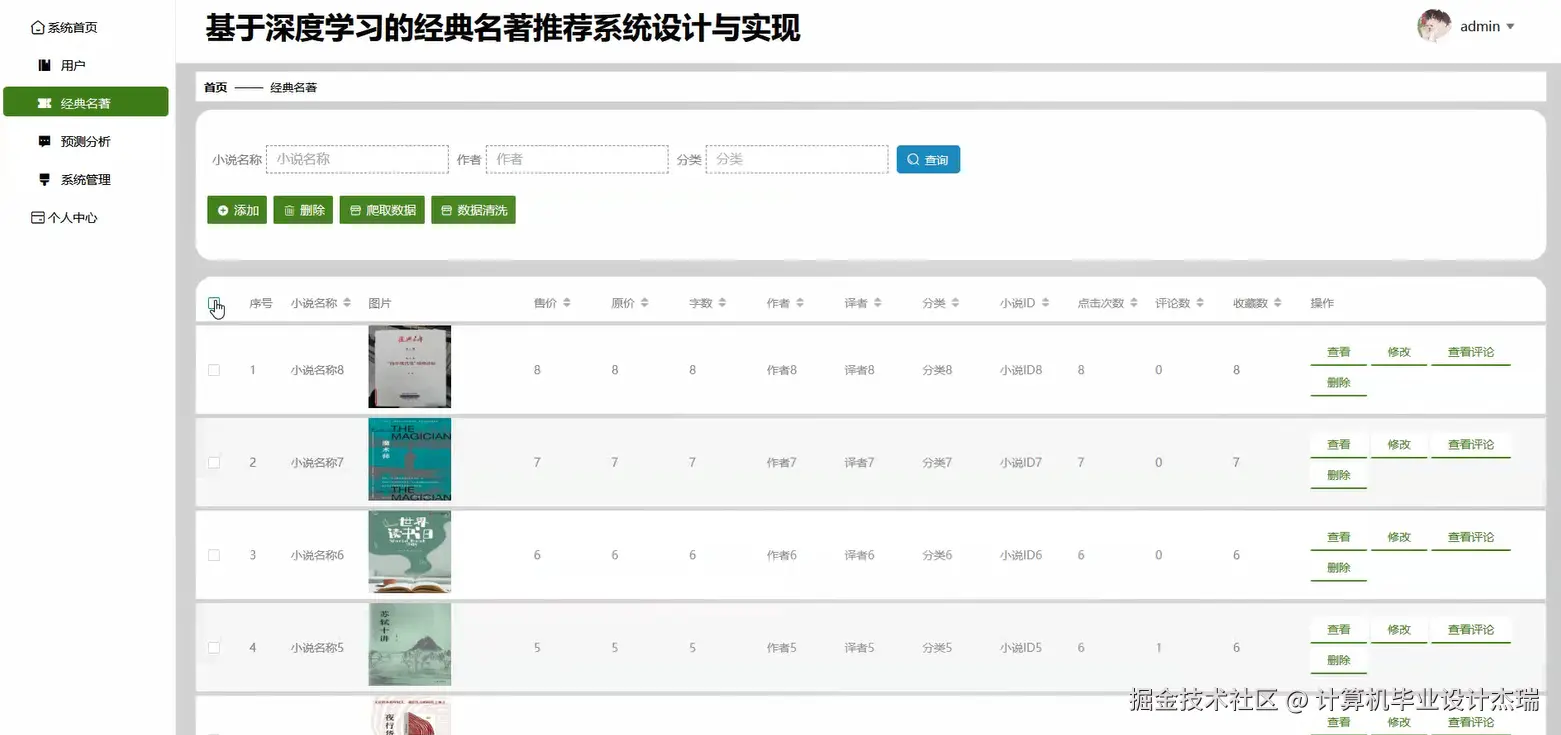Open the cover thumbnail for 小说名称5
This screenshot has width=1561, height=735.
click(x=409, y=644)
